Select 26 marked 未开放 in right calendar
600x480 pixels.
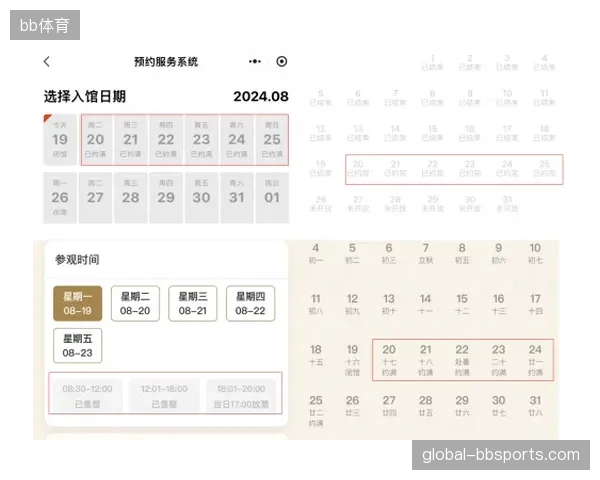coord(321,204)
